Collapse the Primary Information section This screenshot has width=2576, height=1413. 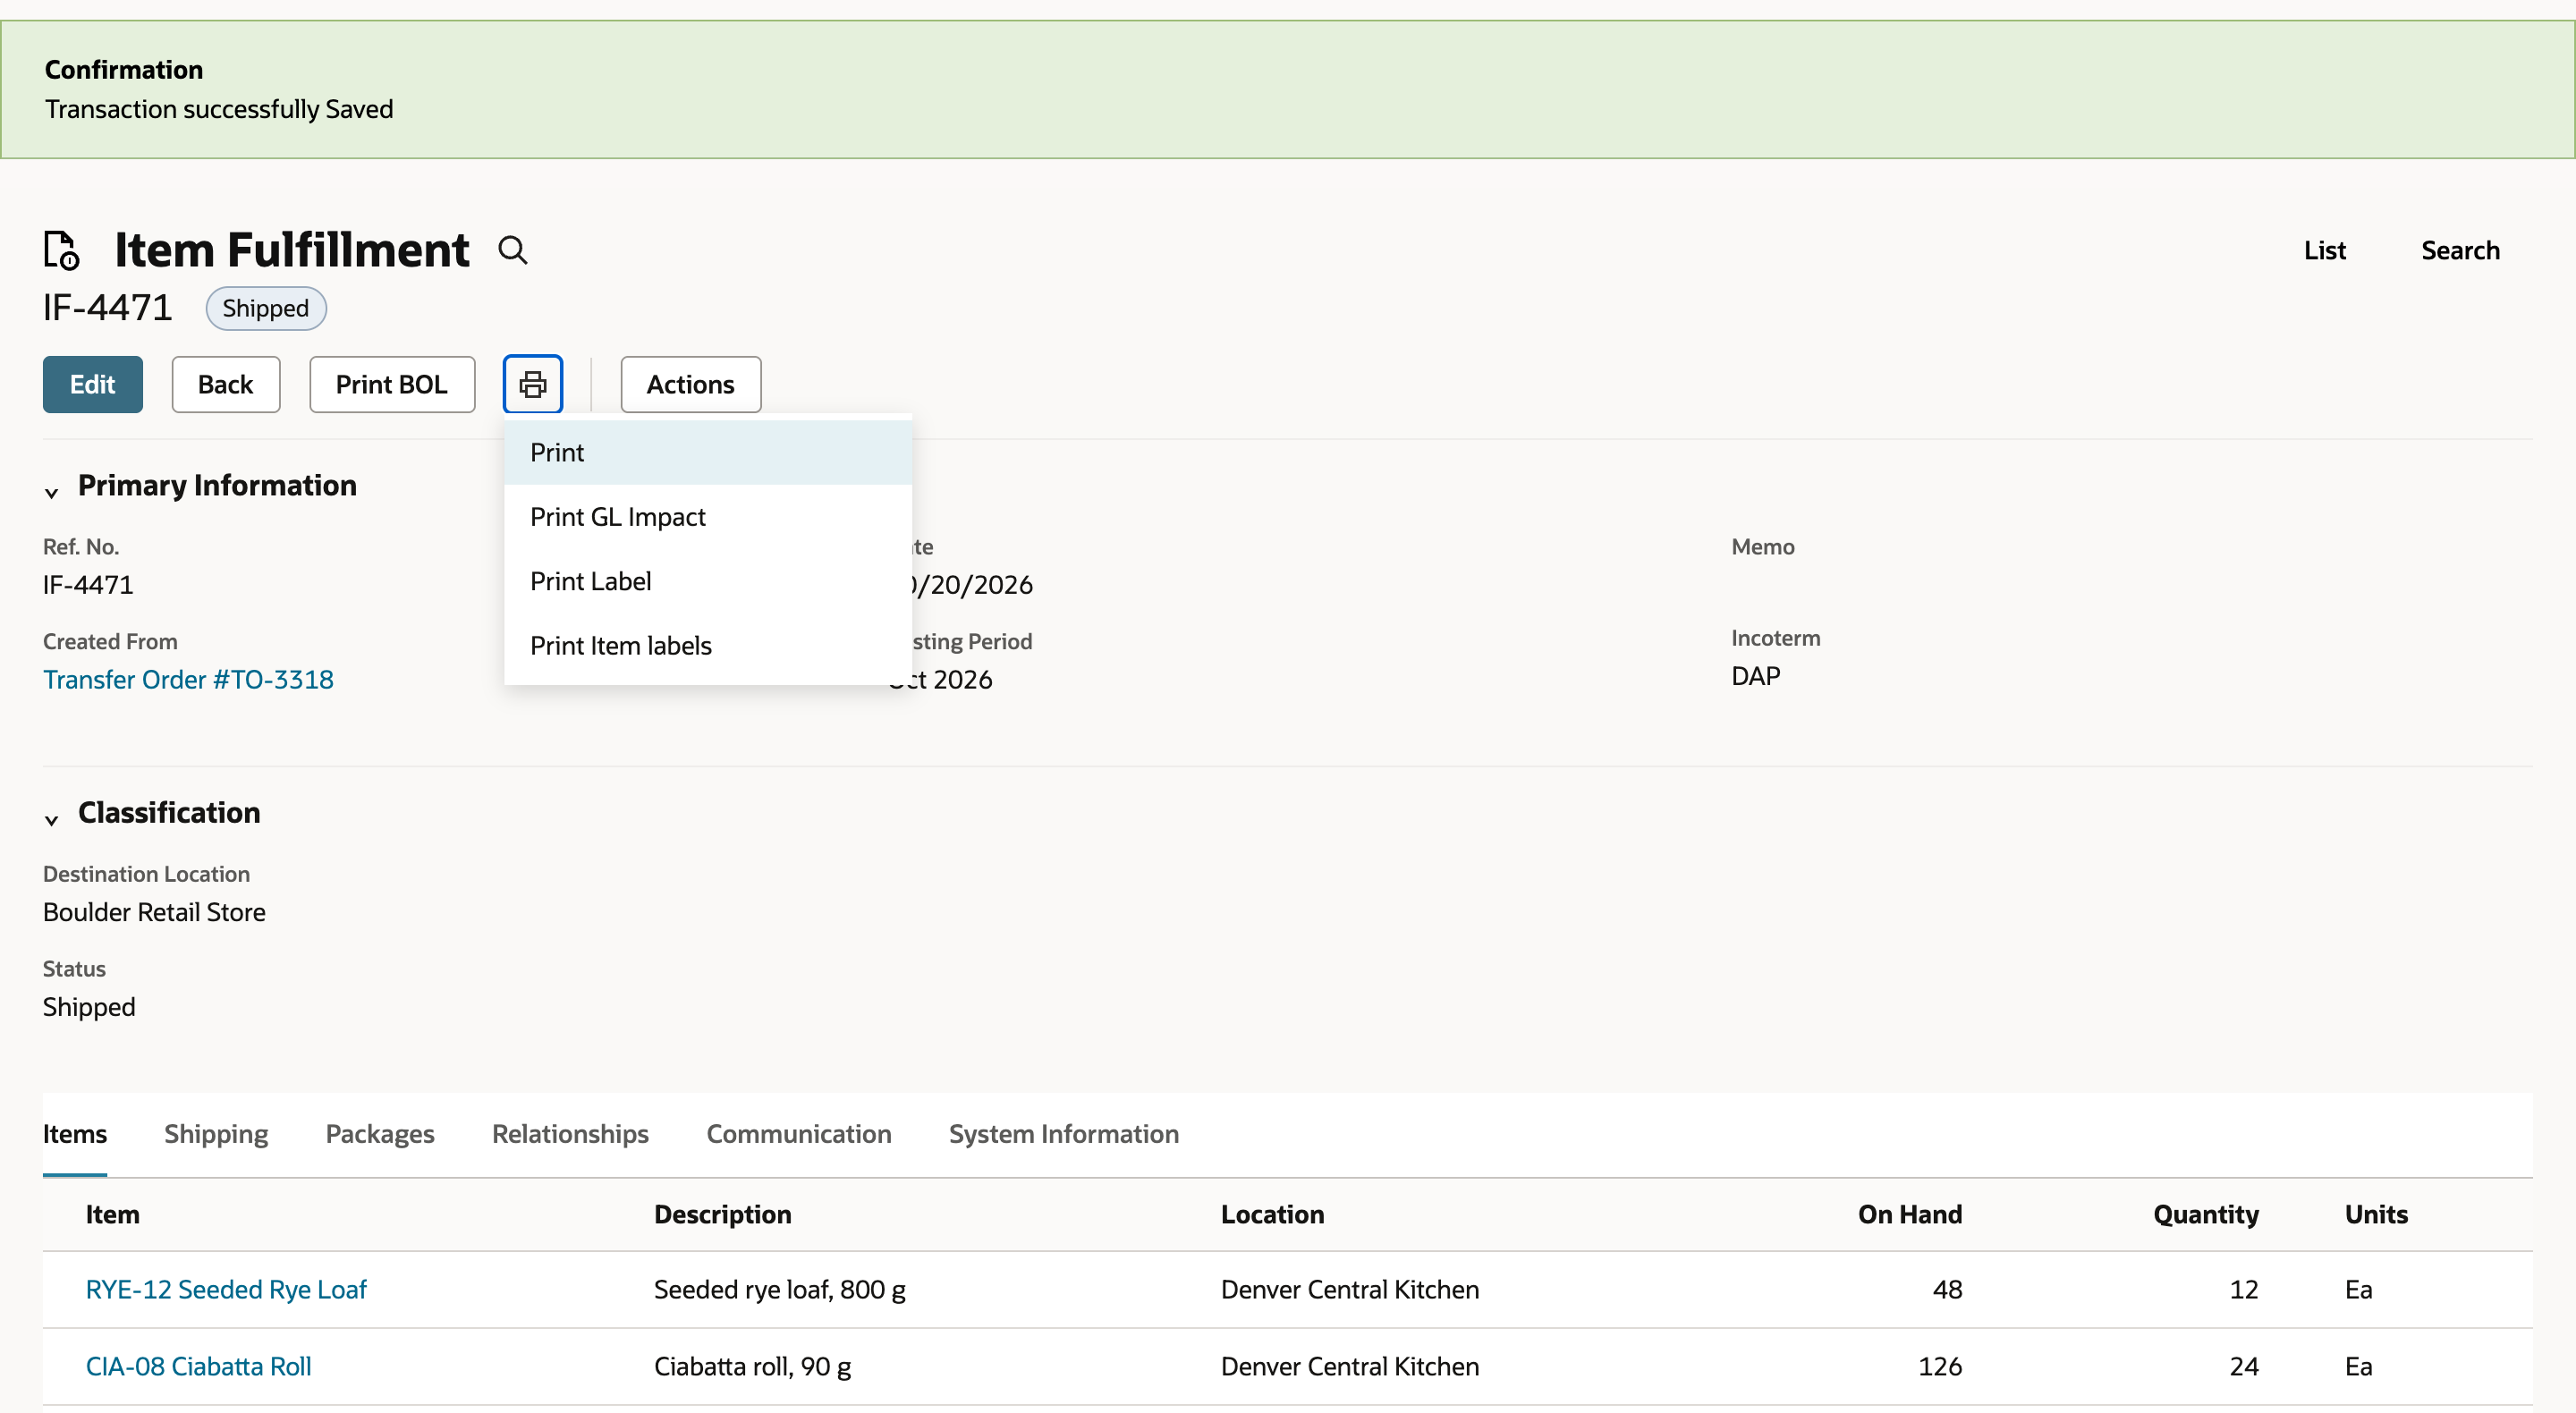pos(51,492)
